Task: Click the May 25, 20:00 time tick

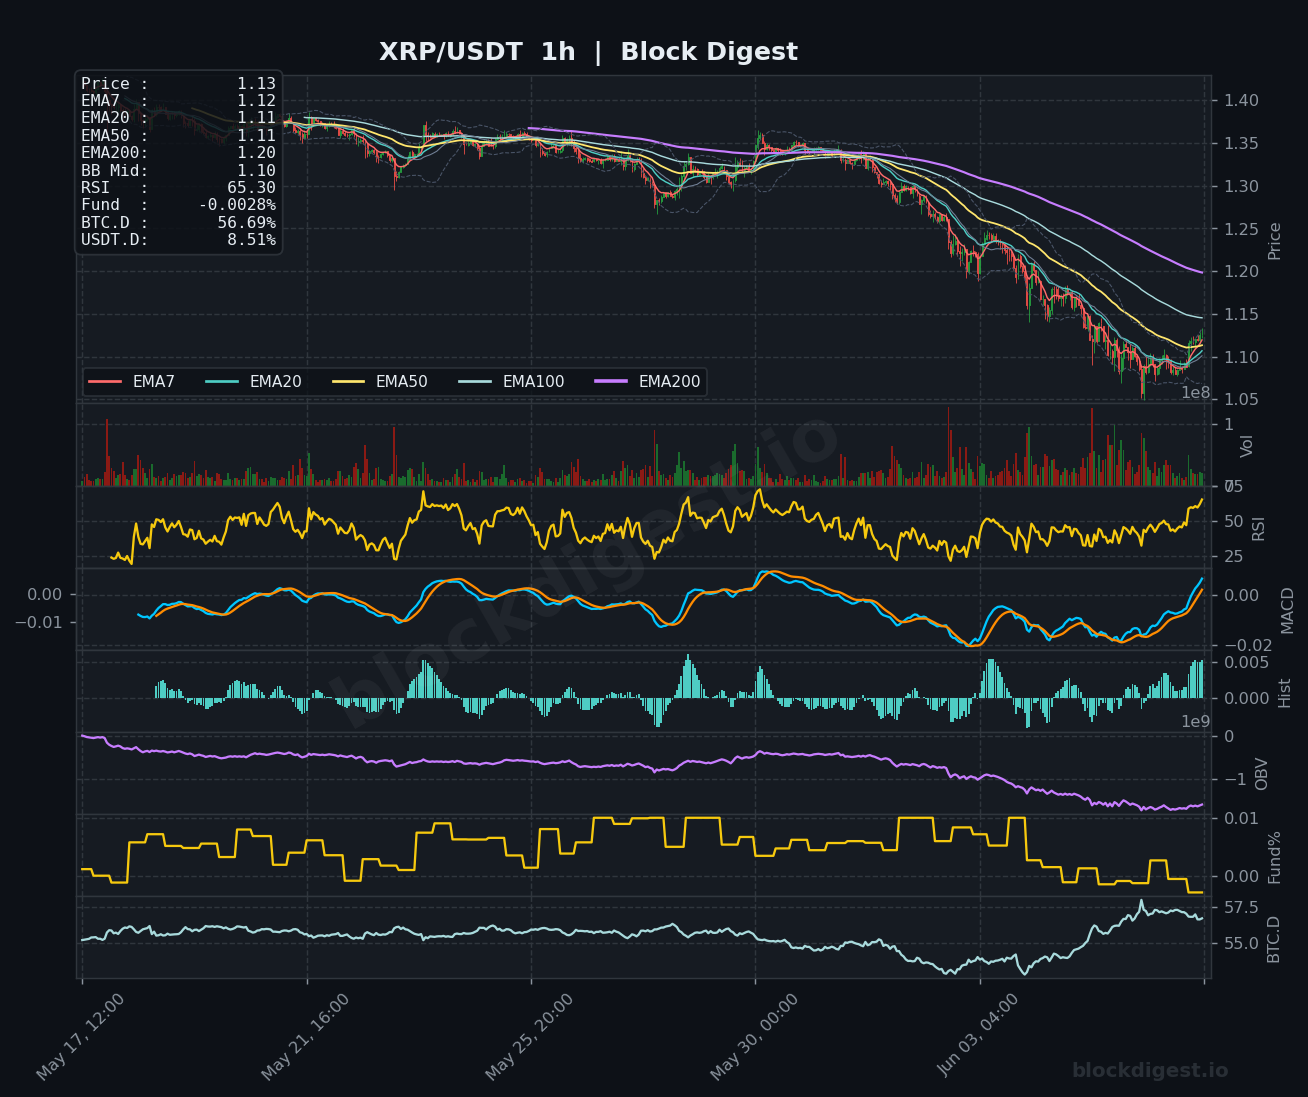Action: point(530,1036)
